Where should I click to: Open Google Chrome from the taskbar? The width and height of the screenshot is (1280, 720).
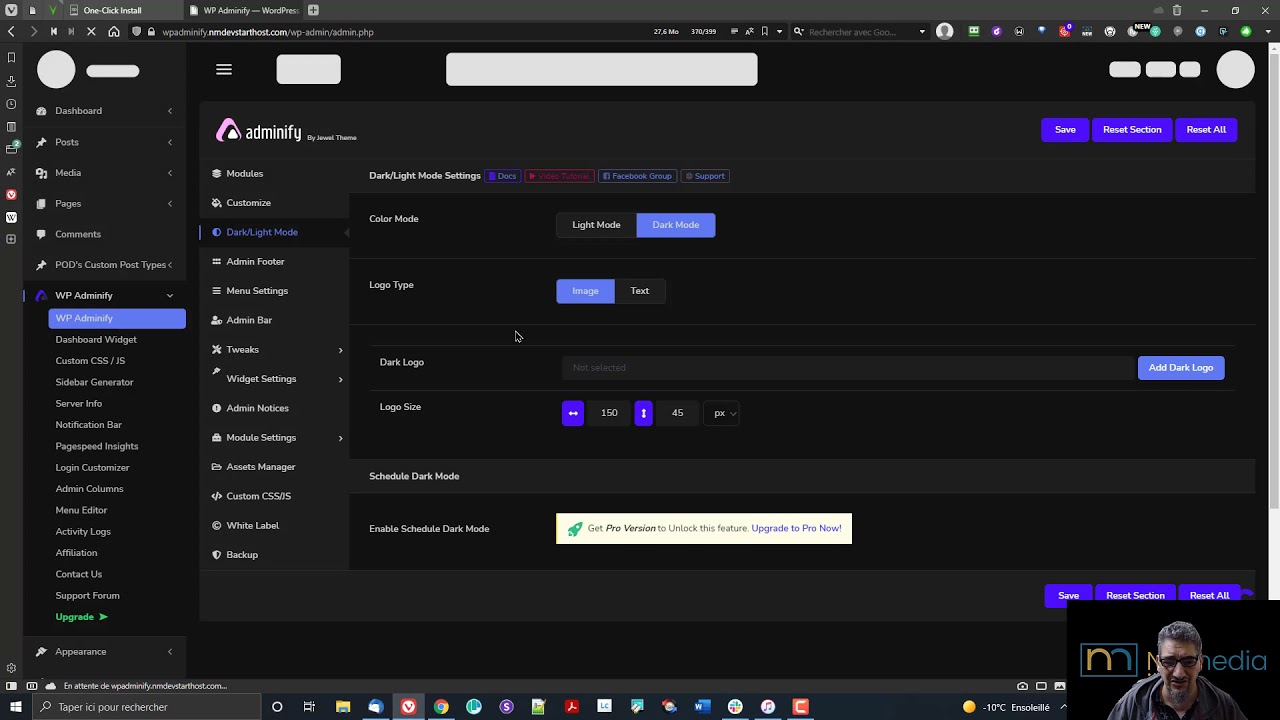(x=441, y=707)
